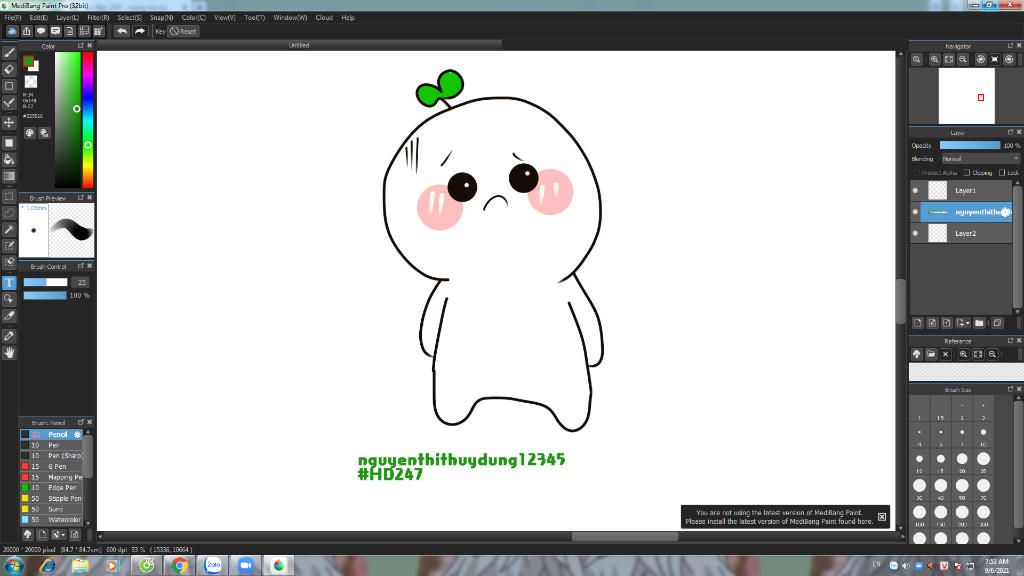1024x576 pixels.
Task: Open File Explorer from the taskbar
Action: [80, 566]
